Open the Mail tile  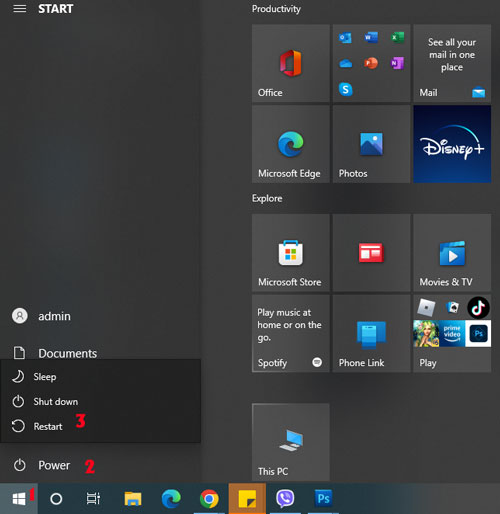[x=452, y=63]
